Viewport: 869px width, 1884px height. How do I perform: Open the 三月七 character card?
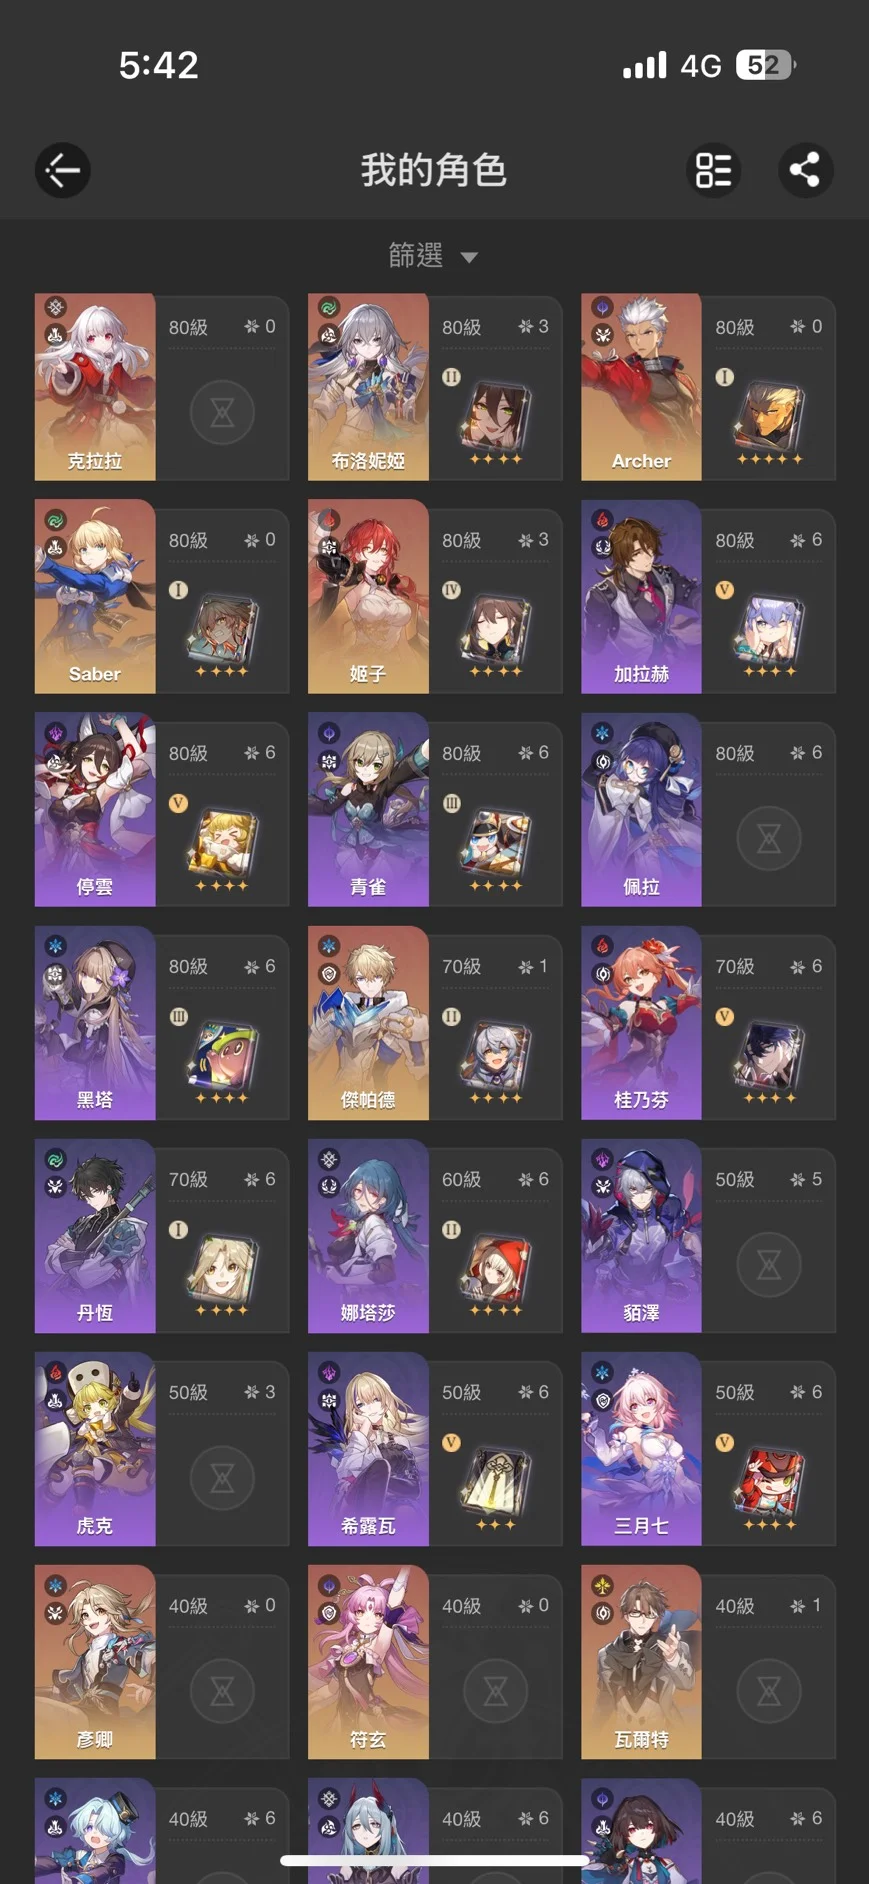click(708, 1448)
